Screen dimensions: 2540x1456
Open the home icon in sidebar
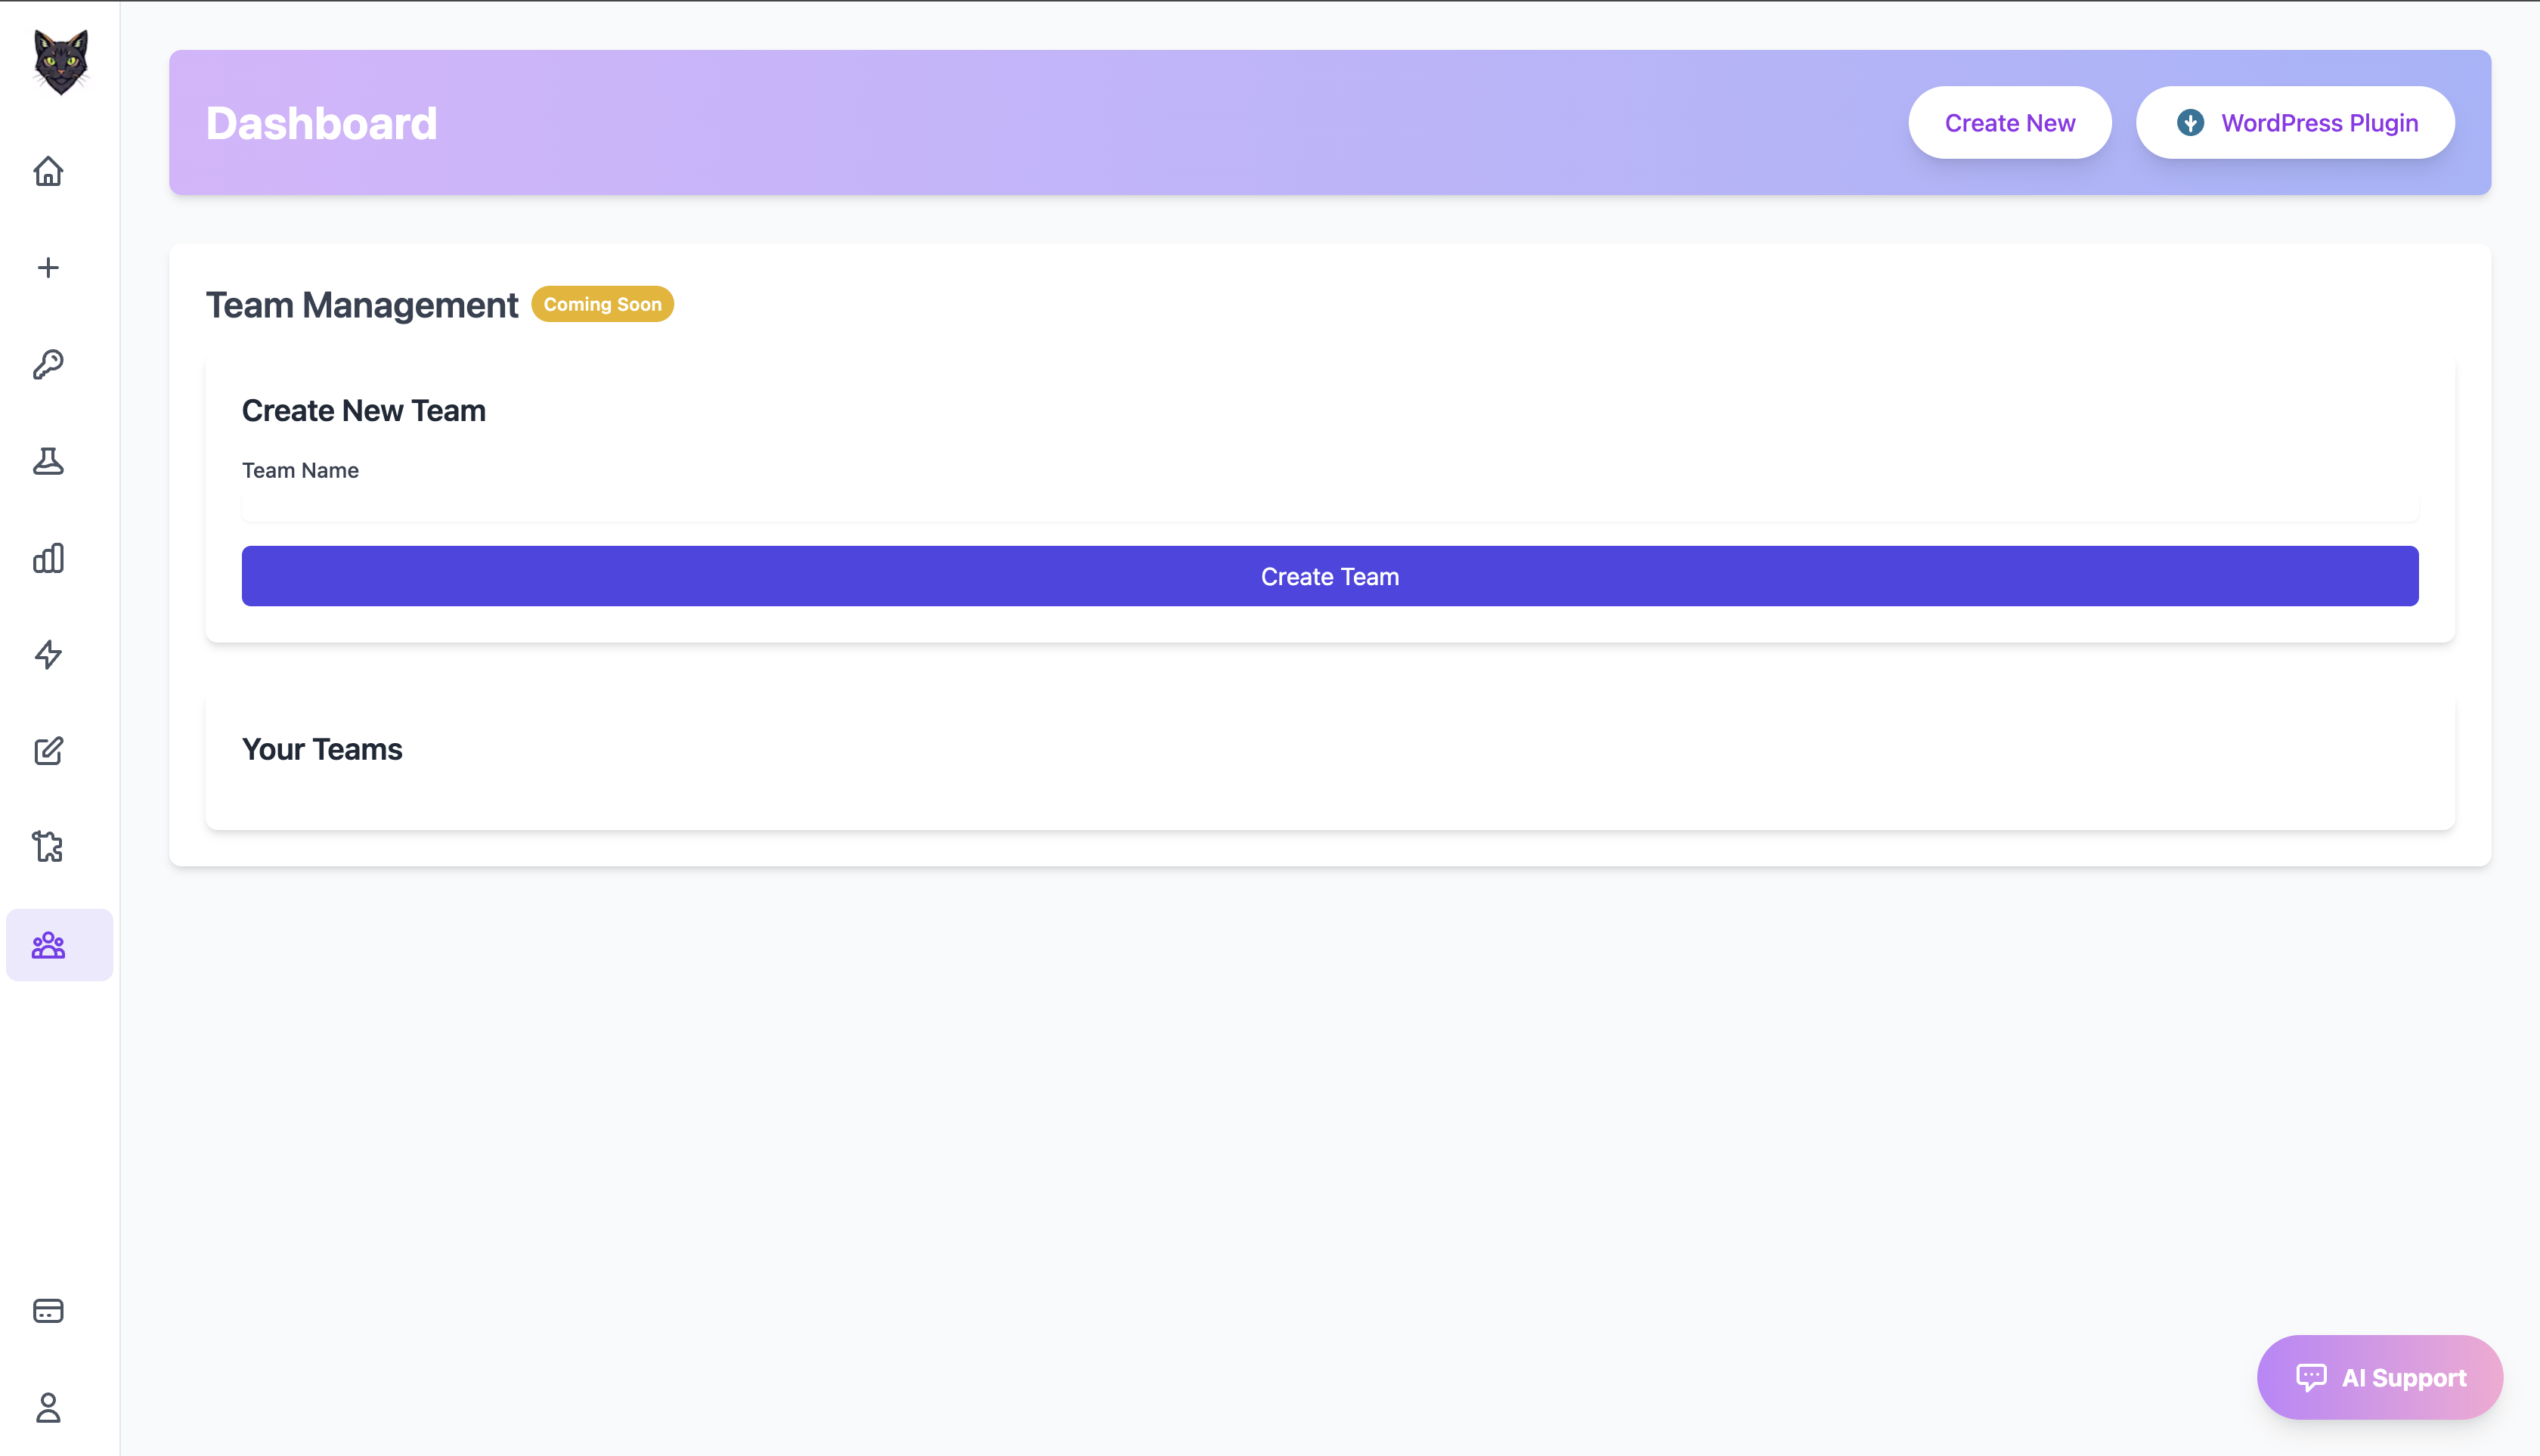click(48, 171)
